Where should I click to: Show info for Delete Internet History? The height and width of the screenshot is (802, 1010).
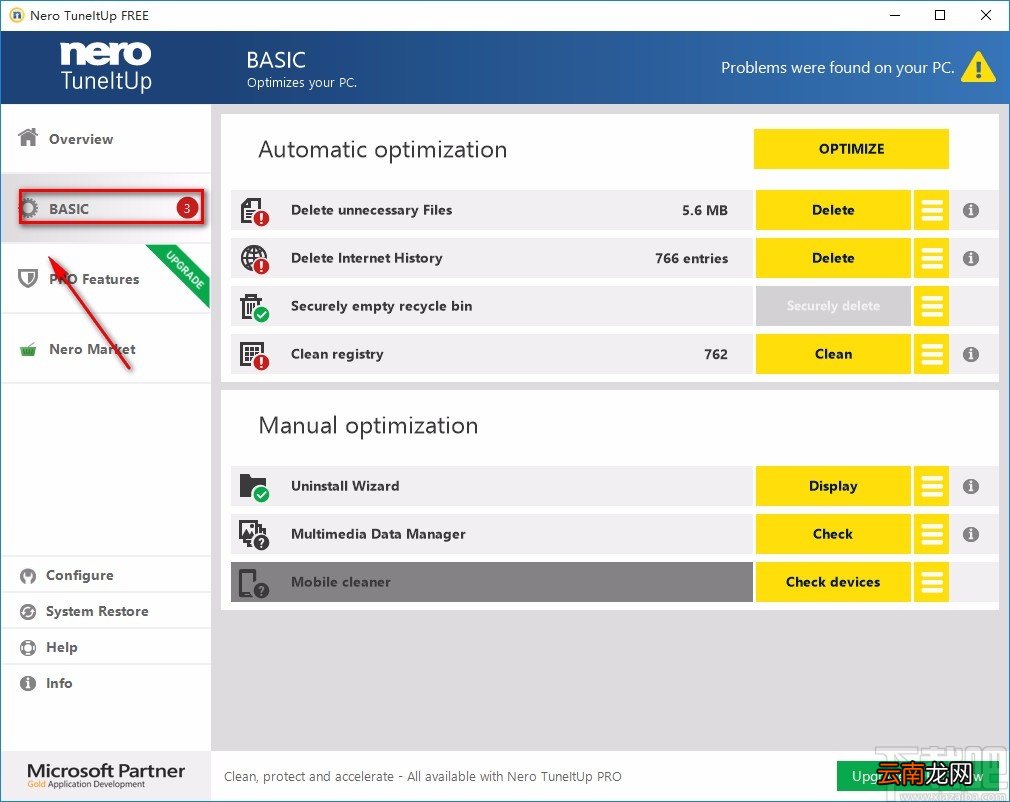pos(971,258)
